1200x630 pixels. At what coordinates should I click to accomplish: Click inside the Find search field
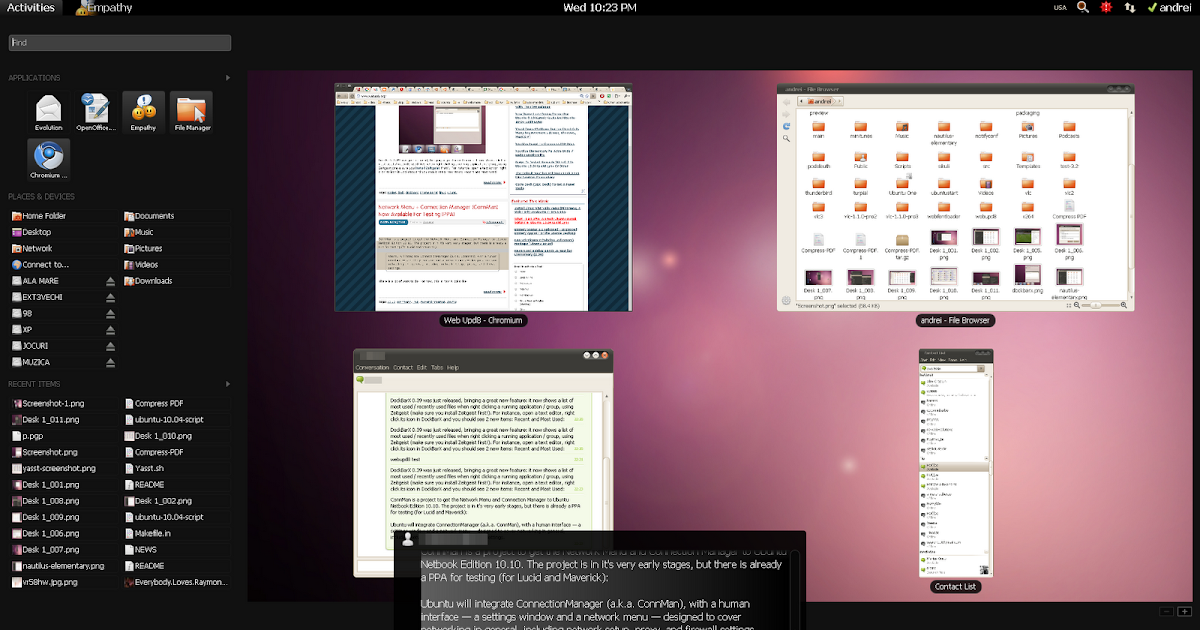click(x=119, y=42)
